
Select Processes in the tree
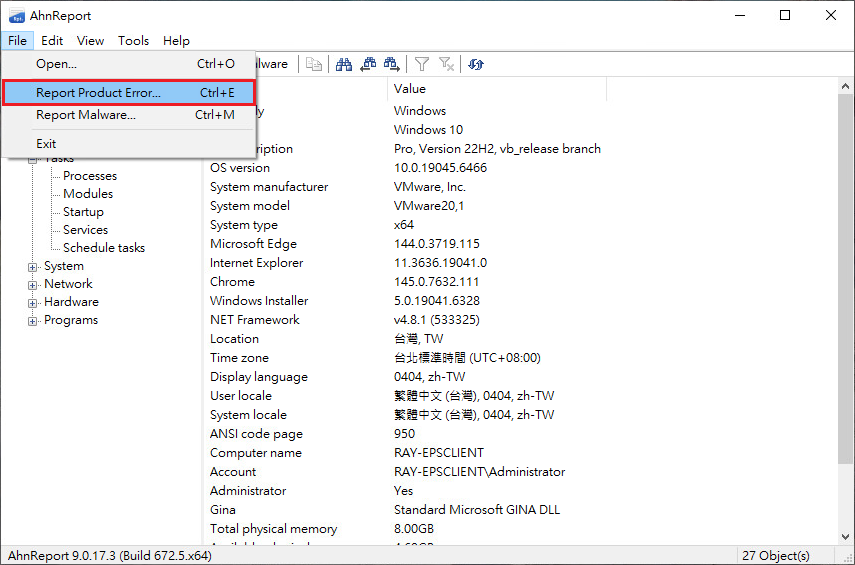pos(90,176)
